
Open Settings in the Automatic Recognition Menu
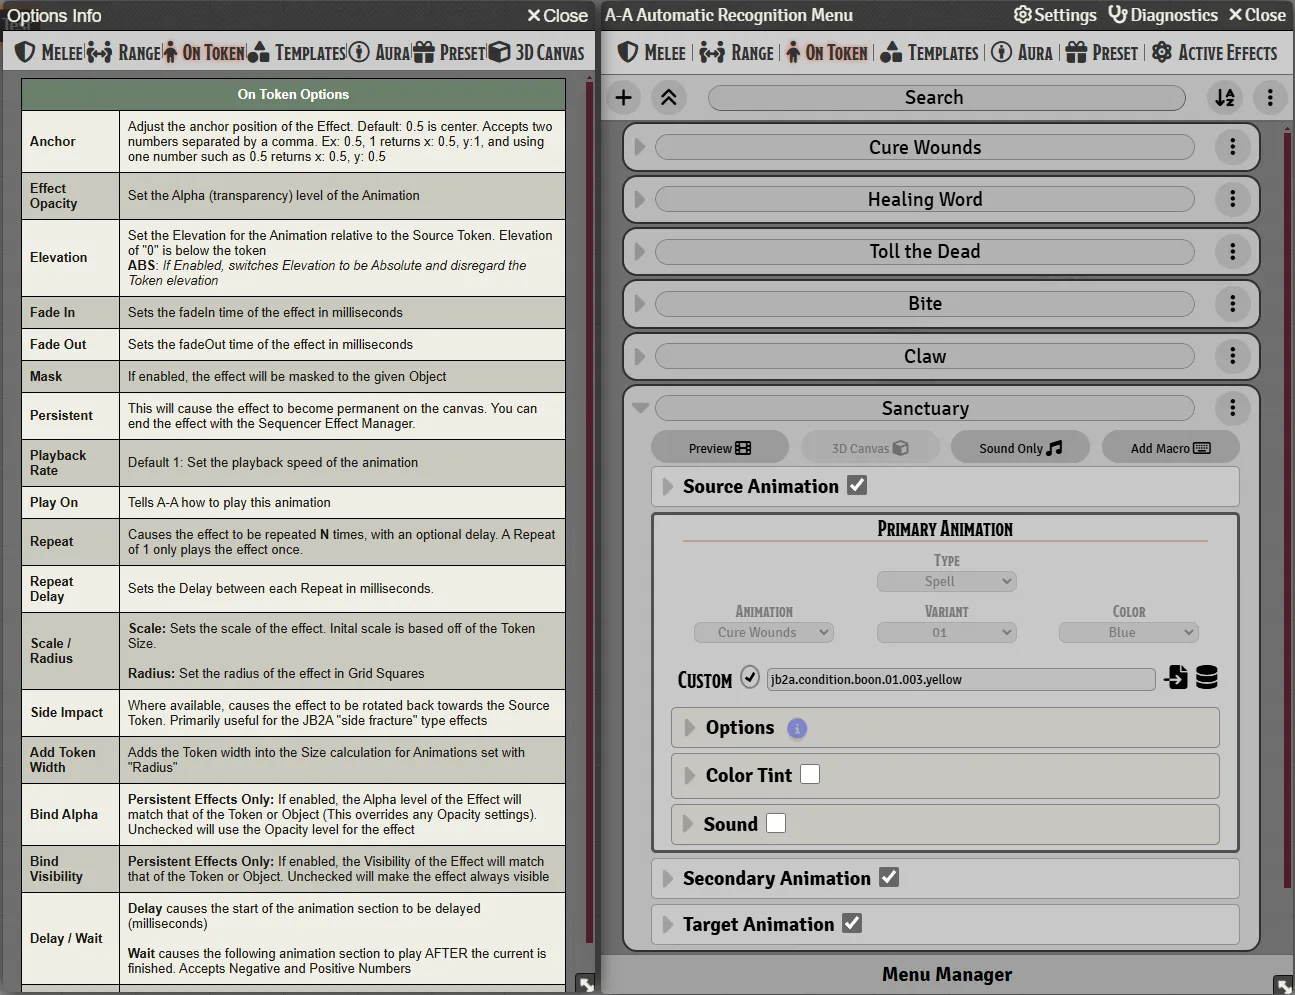(x=1055, y=15)
